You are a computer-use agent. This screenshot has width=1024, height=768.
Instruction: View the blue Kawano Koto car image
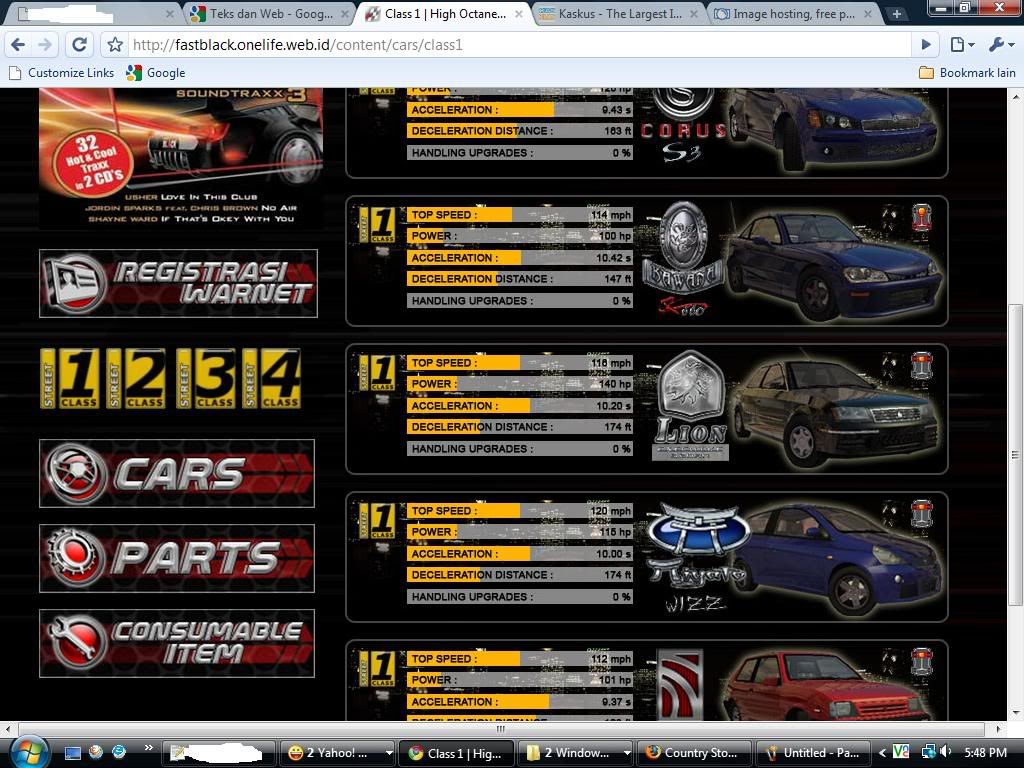(x=834, y=266)
